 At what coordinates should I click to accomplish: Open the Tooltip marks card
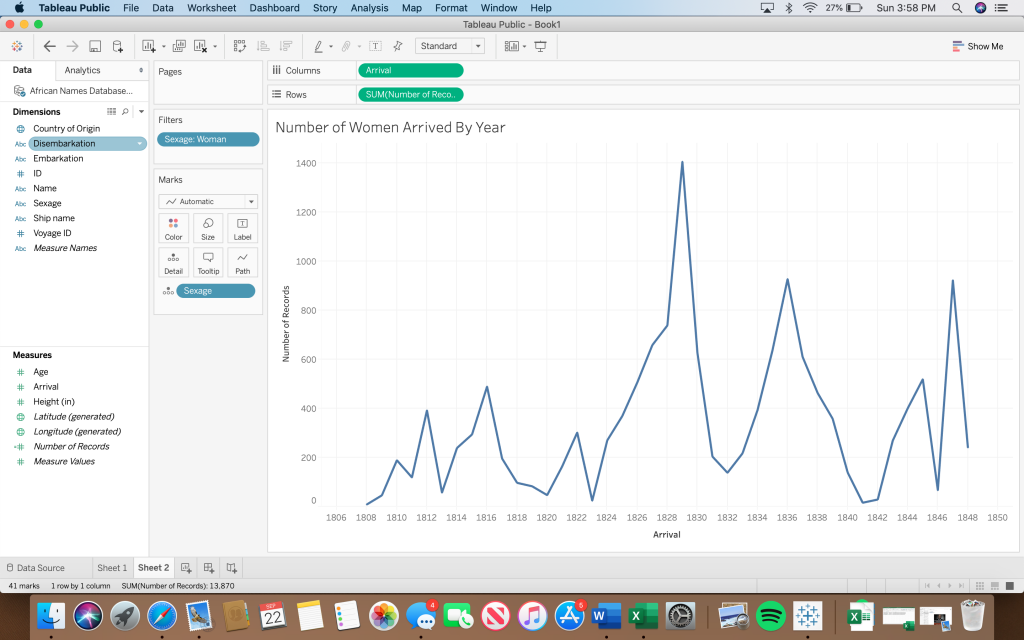(208, 262)
